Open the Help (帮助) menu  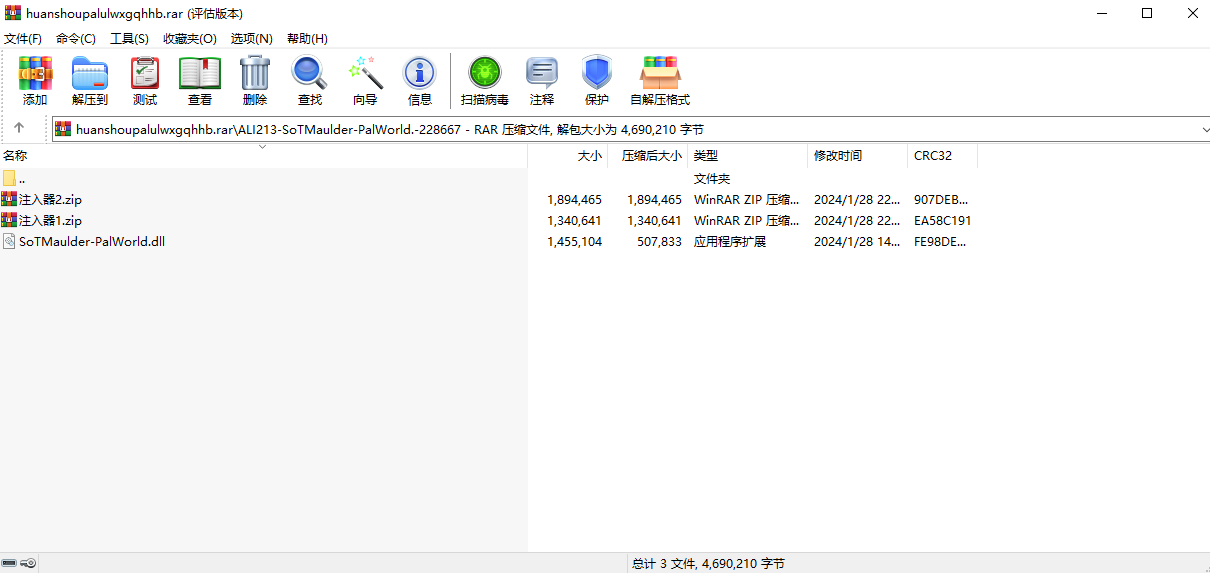coord(307,38)
